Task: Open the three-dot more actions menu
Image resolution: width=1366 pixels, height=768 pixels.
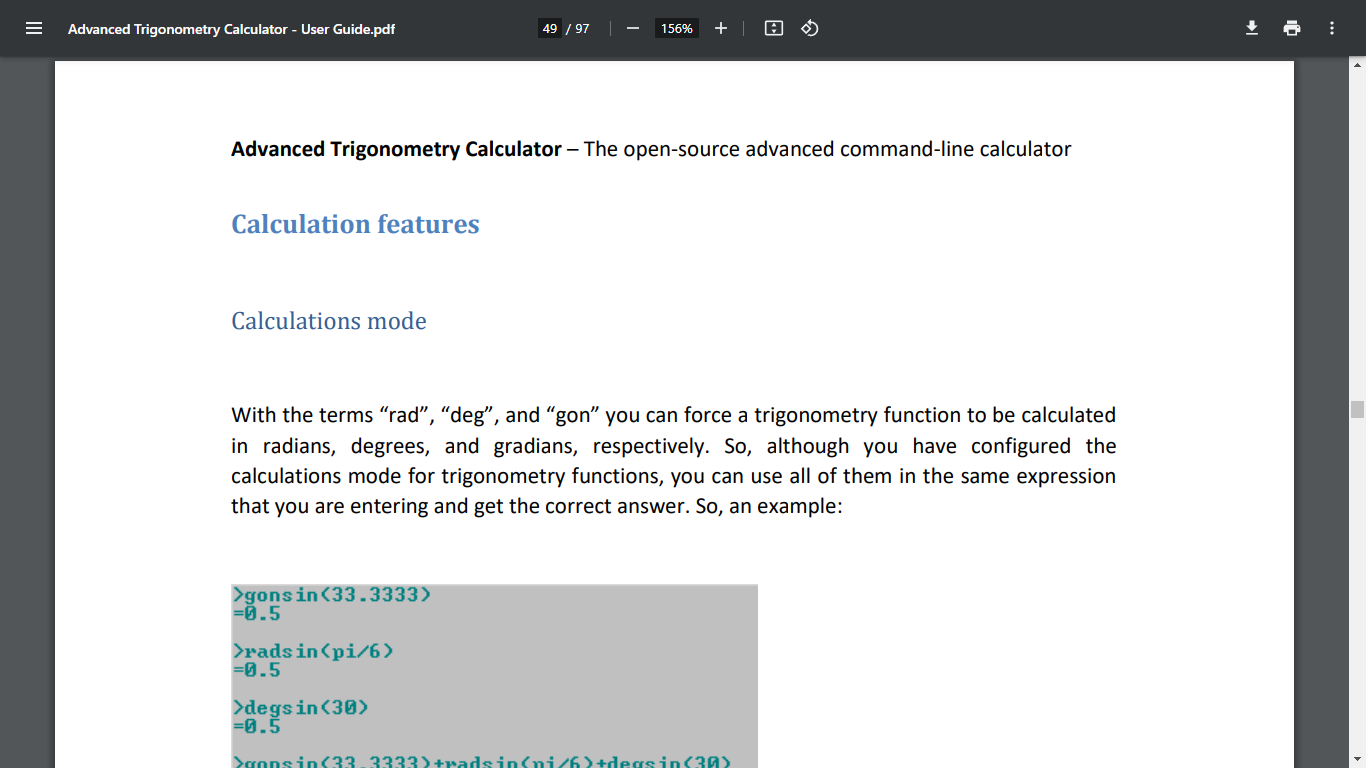Action: pyautogui.click(x=1332, y=28)
